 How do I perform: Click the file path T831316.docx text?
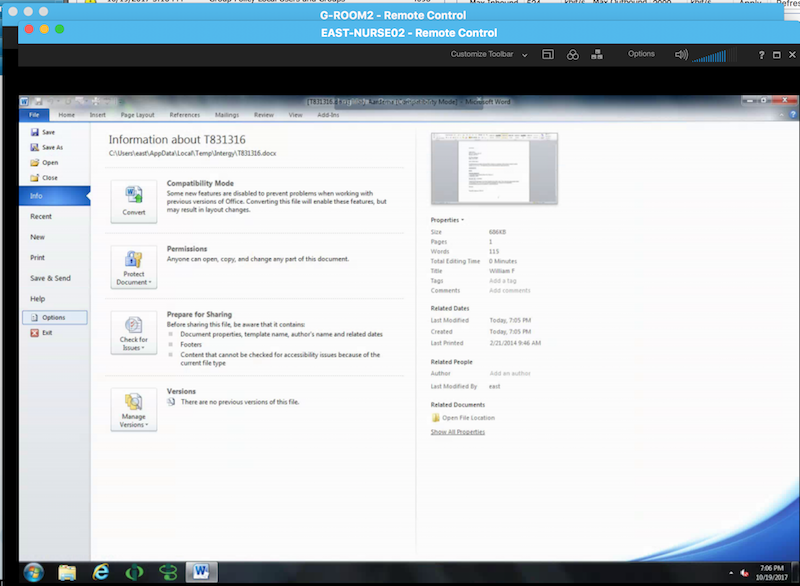192,153
